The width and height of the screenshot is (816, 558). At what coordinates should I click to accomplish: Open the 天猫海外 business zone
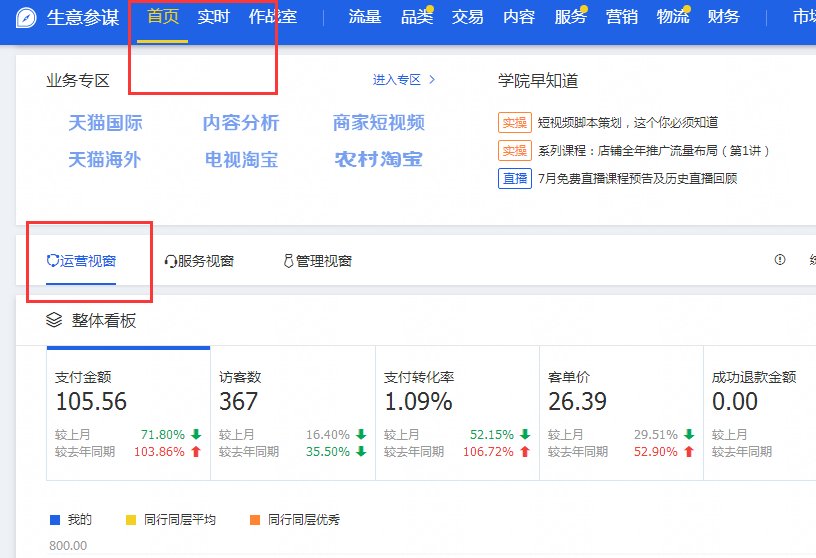[105, 159]
